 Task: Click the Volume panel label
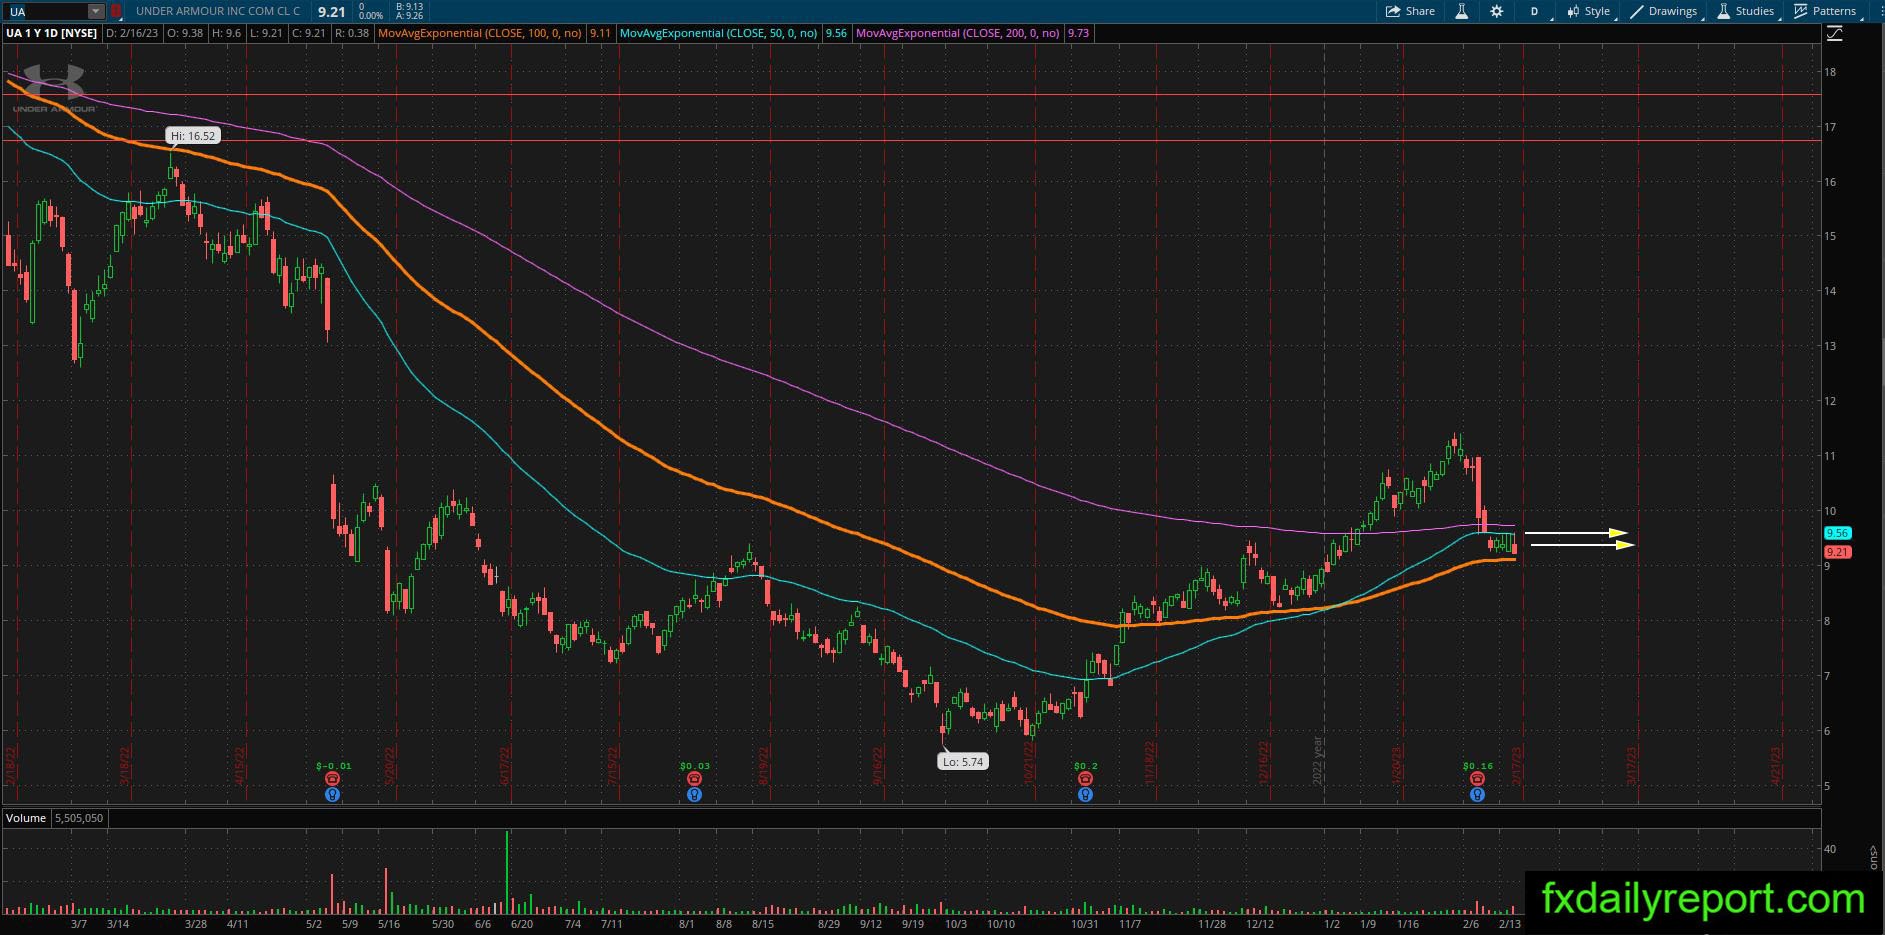click(26, 818)
